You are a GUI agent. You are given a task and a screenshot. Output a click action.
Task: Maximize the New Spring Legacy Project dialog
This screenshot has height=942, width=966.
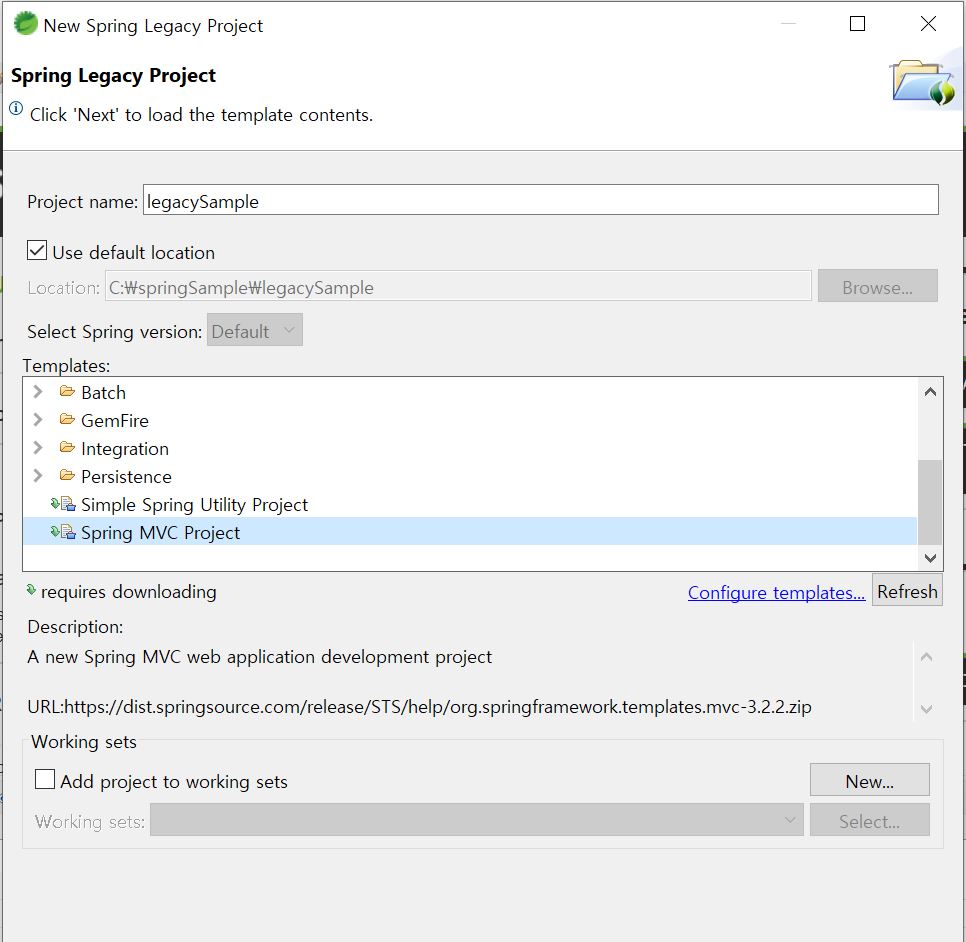coord(857,24)
